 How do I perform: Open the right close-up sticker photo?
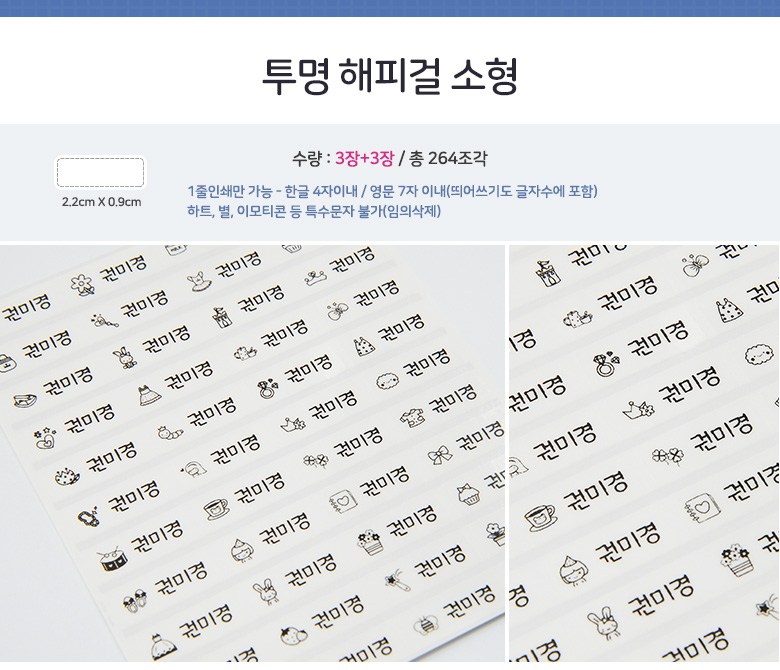pos(644,453)
